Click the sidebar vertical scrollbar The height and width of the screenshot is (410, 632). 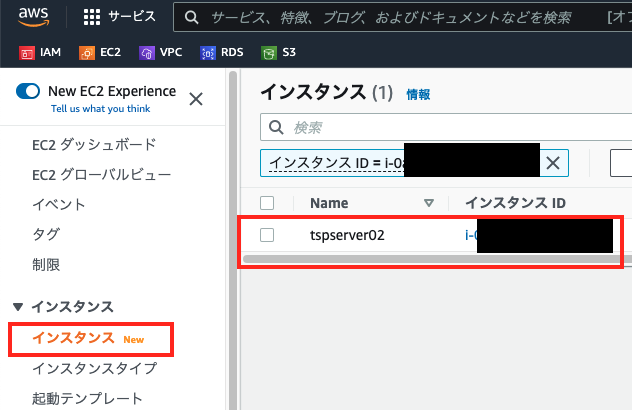233,241
